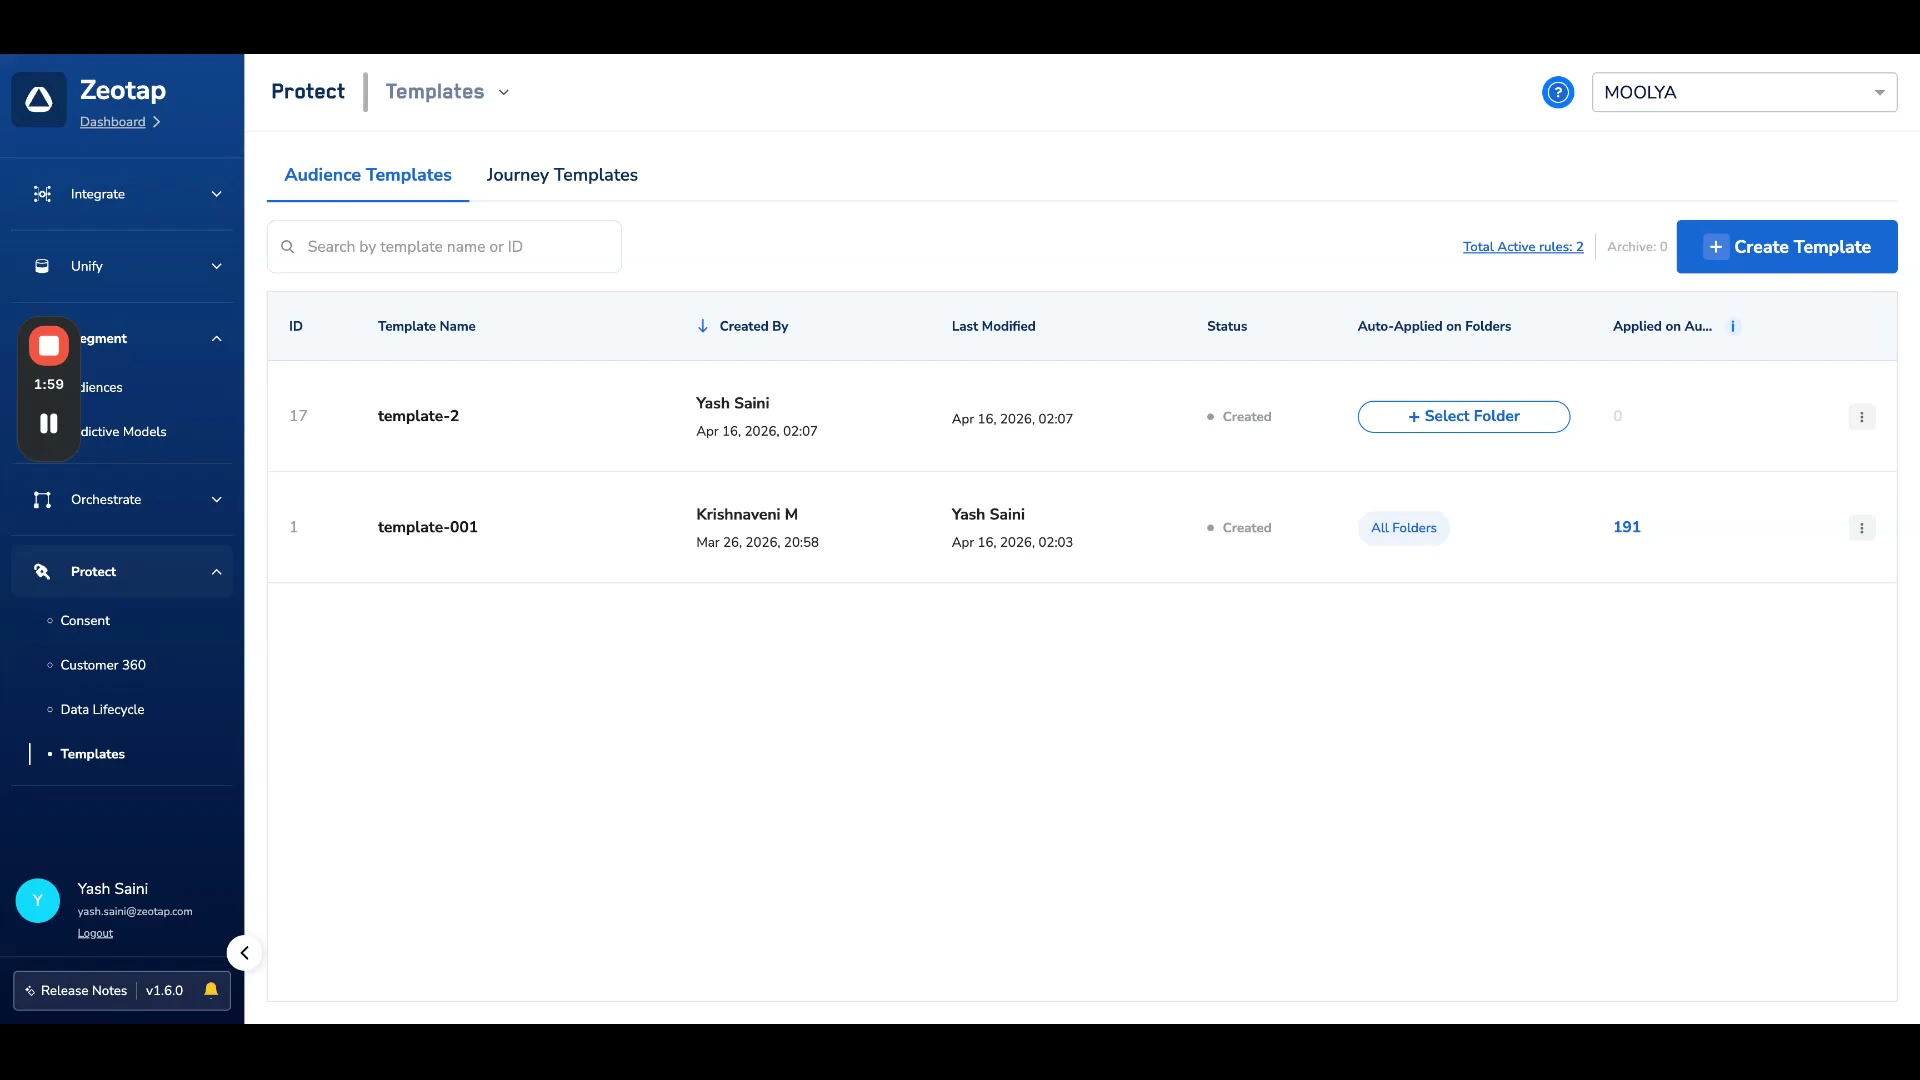Stop the screen recording
Image resolution: width=1920 pixels, height=1080 pixels.
coord(48,346)
